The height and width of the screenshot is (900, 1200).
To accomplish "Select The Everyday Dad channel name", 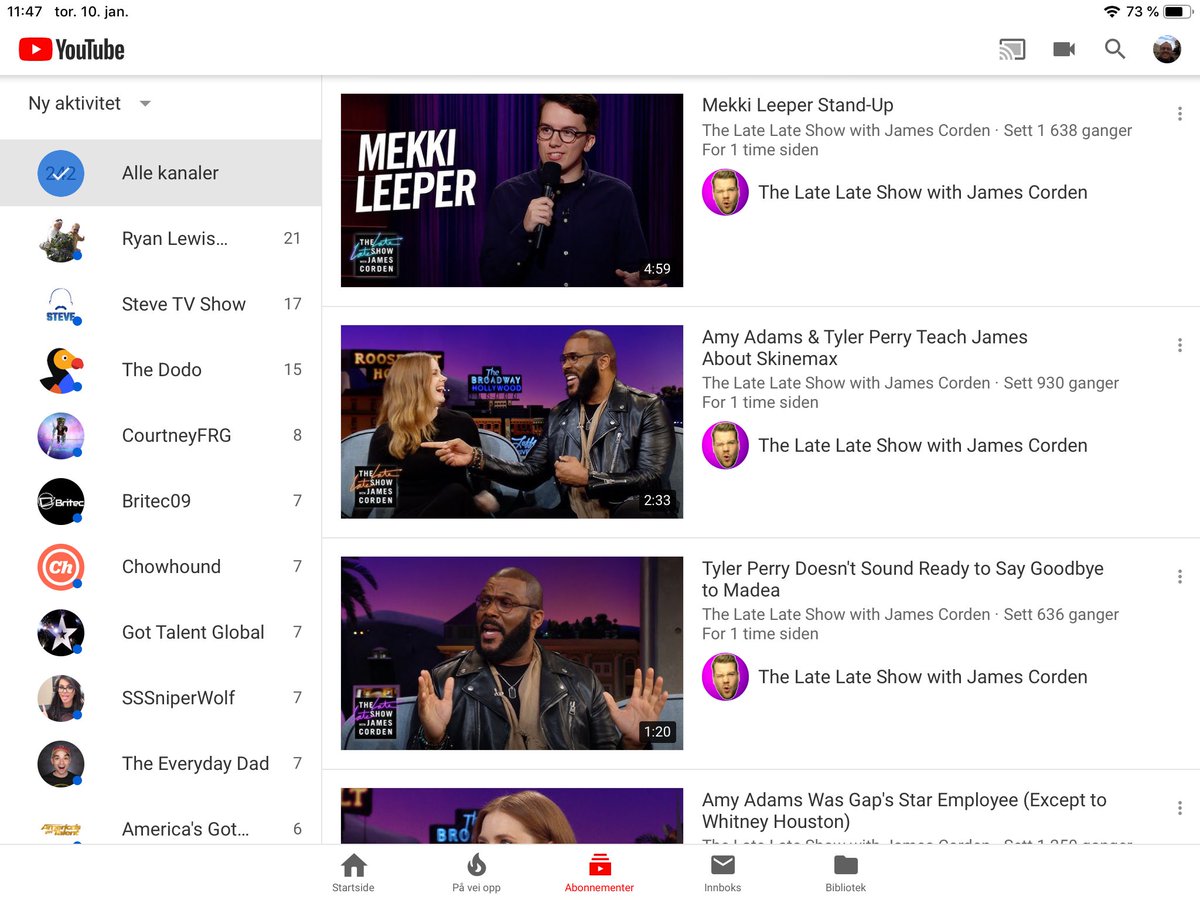I will coord(196,764).
